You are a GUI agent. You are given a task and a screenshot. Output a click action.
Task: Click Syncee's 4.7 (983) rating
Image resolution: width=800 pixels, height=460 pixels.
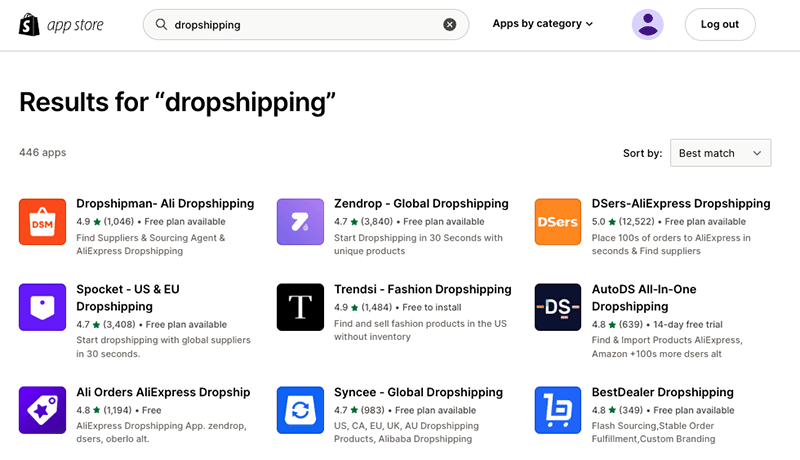[x=358, y=410]
